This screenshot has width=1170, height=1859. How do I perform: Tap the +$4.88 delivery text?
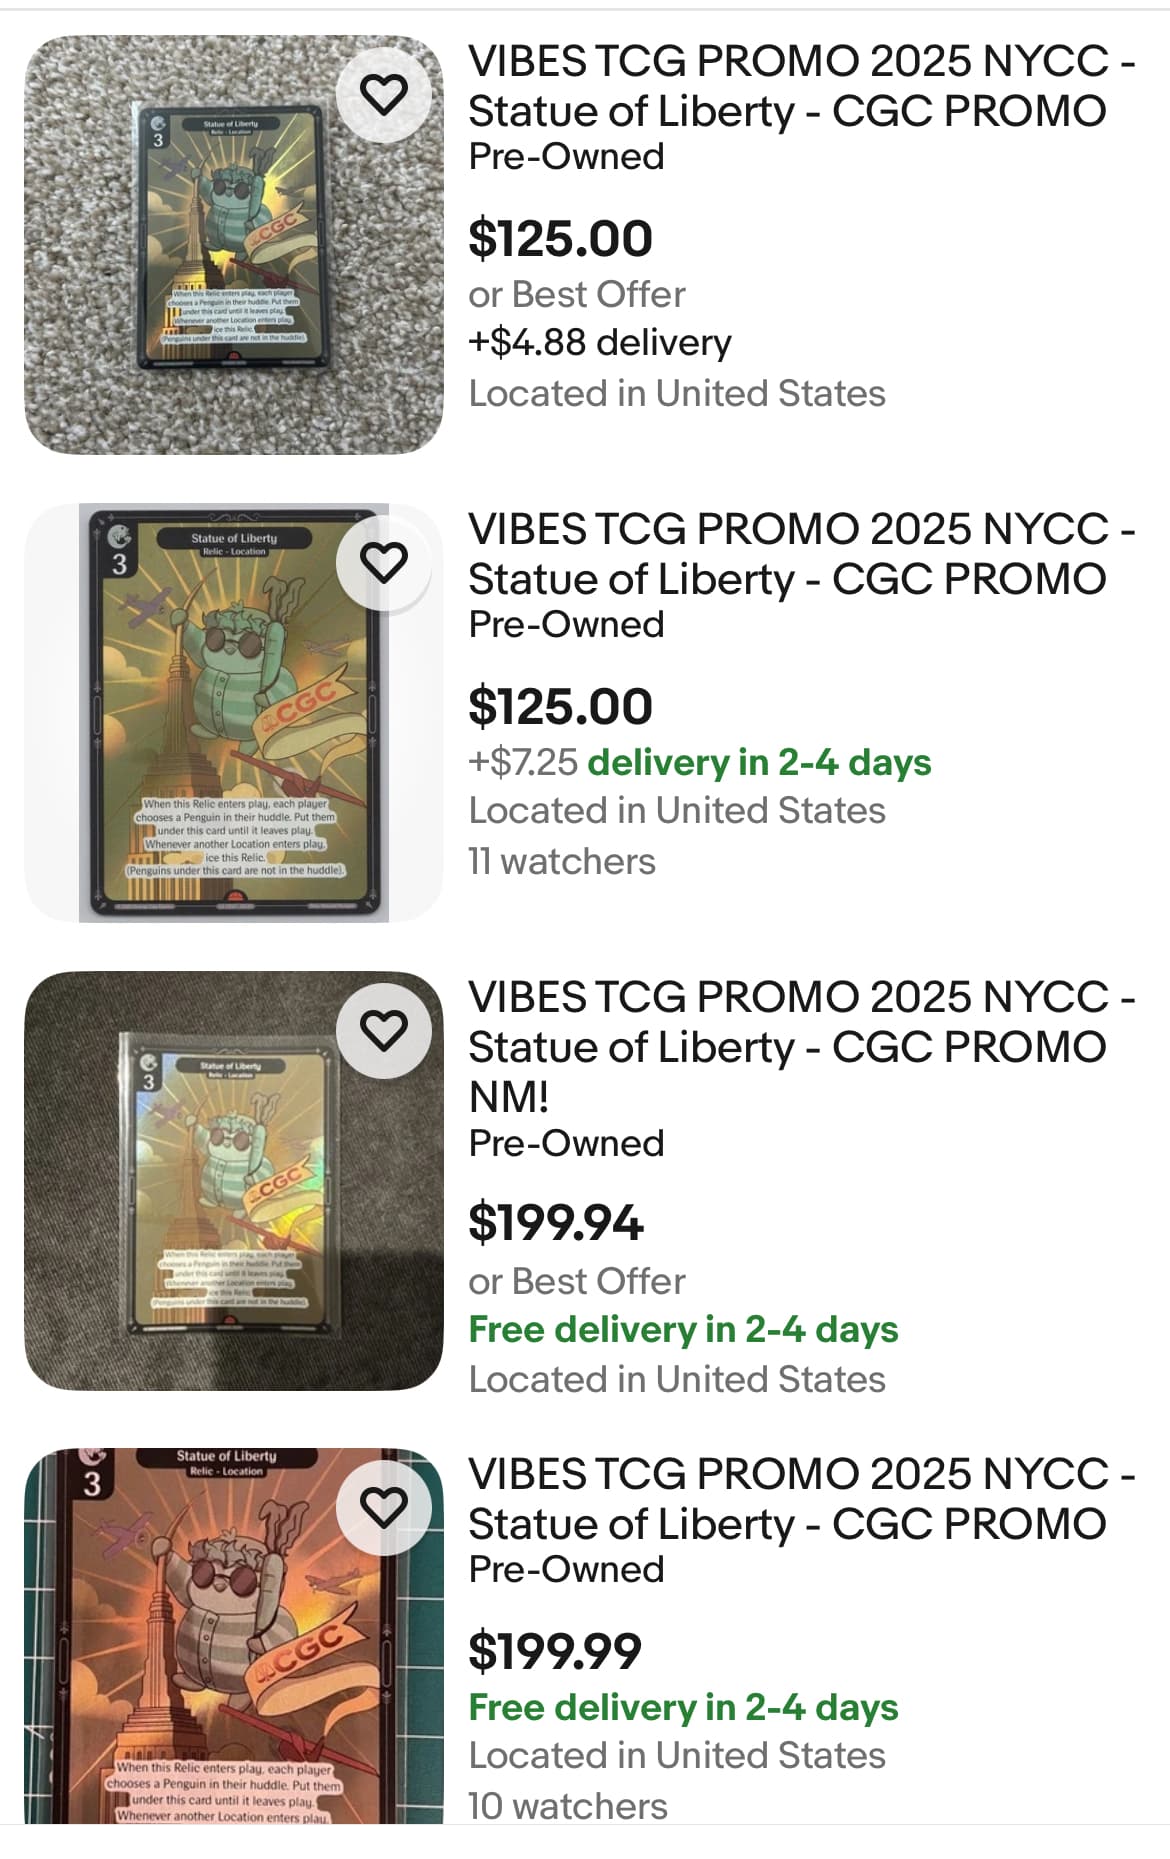[600, 342]
